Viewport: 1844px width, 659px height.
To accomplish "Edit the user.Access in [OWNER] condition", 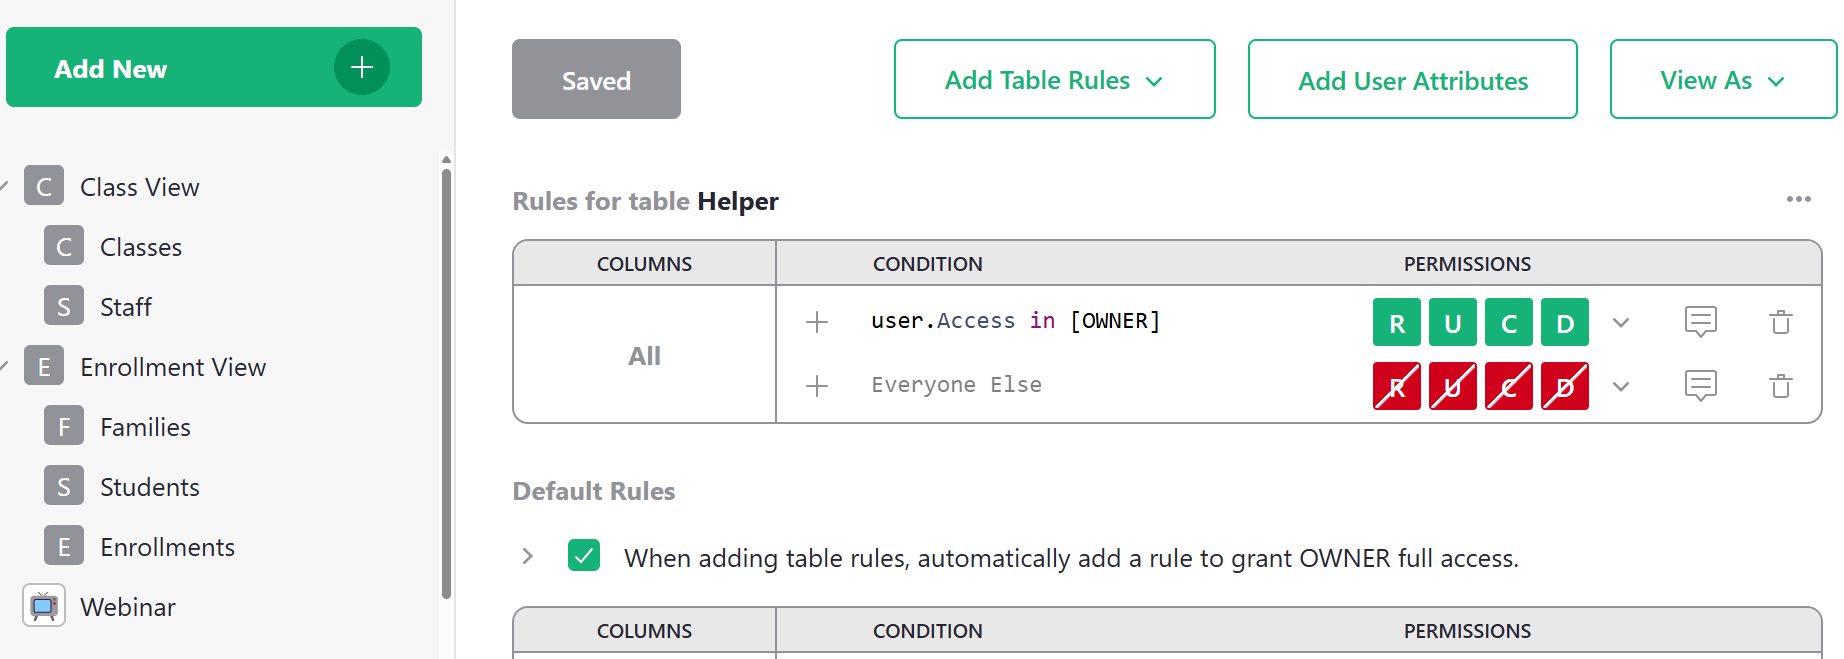I will tap(1015, 321).
